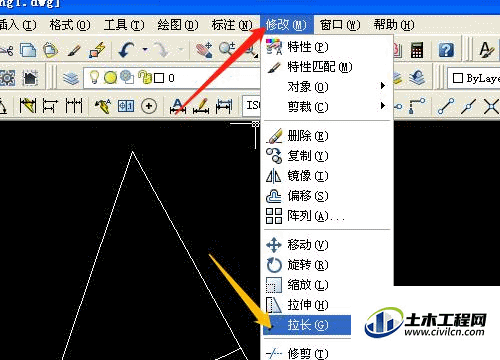Image resolution: width=500 pixels, height=360 pixels.
Task: Open the 标注(N) menu
Action: coord(232,25)
